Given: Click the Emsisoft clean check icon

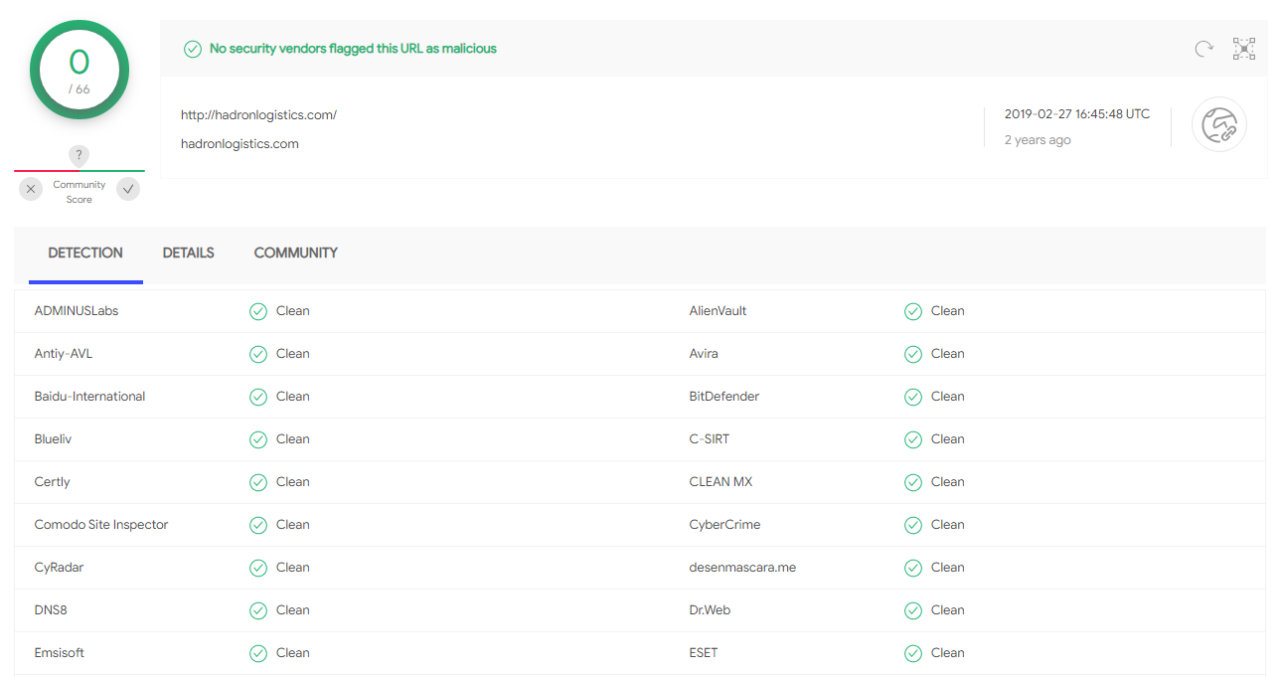Looking at the screenshot, I should 258,653.
